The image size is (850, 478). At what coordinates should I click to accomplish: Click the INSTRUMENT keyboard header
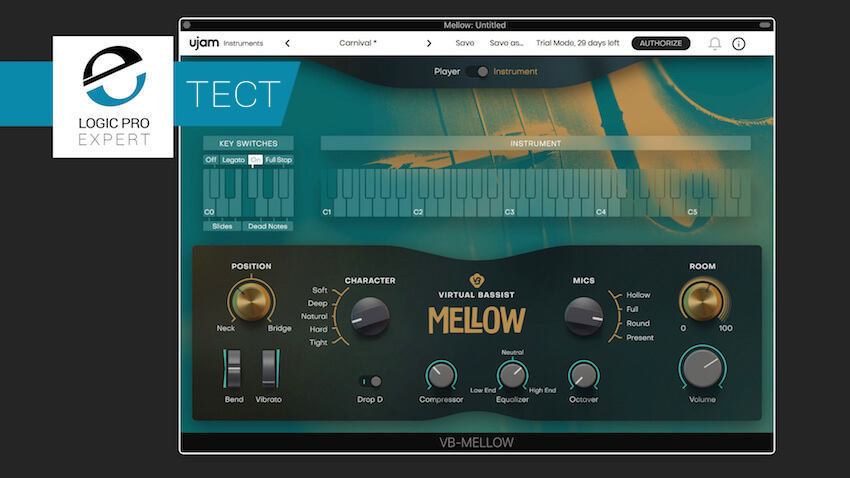[536, 143]
